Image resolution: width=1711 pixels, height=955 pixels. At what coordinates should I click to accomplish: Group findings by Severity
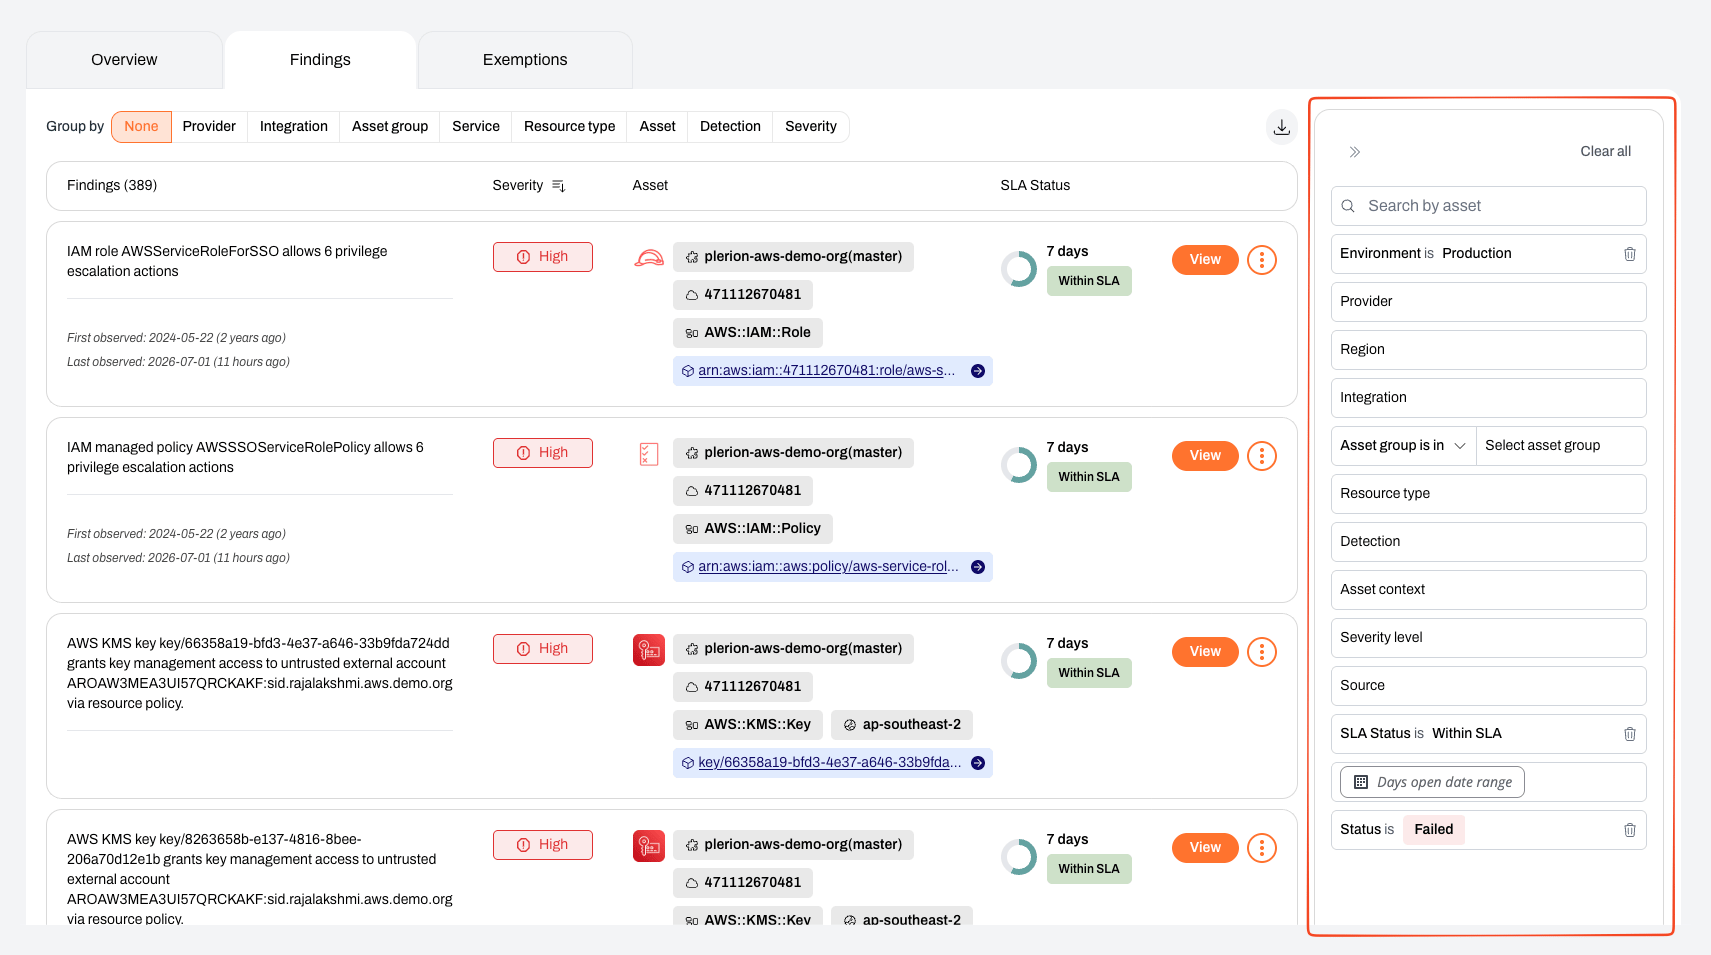(x=811, y=127)
